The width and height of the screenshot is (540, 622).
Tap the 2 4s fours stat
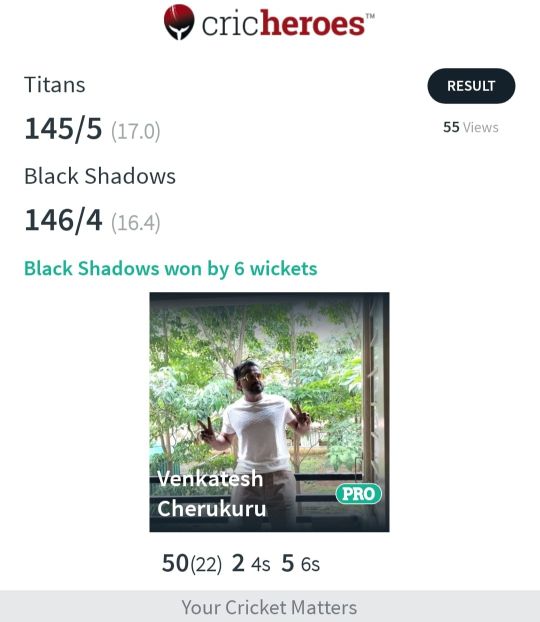[x=251, y=563]
